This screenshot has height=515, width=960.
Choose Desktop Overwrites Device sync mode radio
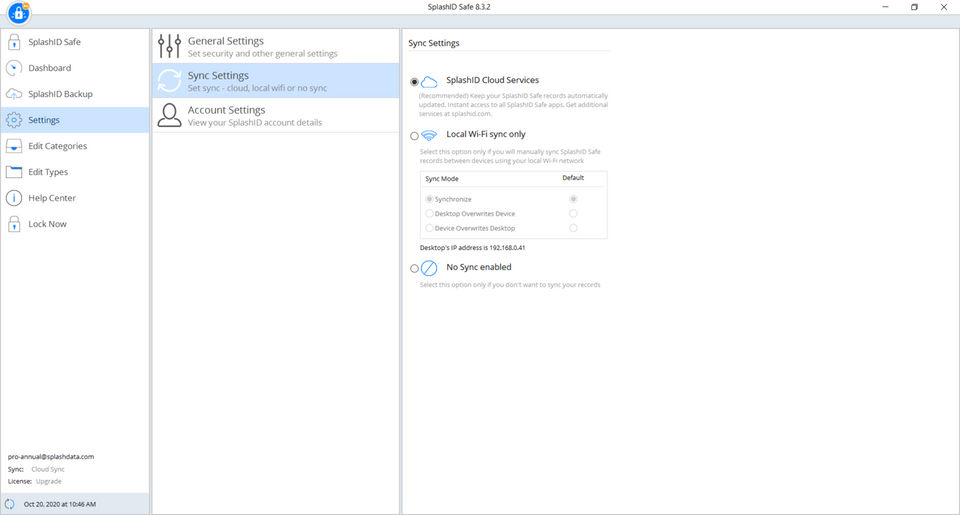click(x=429, y=214)
